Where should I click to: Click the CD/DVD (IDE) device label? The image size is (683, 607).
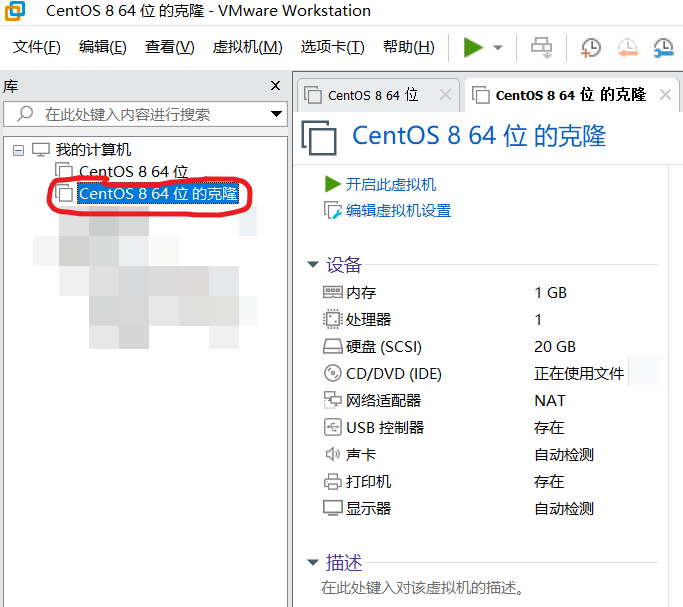pos(394,374)
